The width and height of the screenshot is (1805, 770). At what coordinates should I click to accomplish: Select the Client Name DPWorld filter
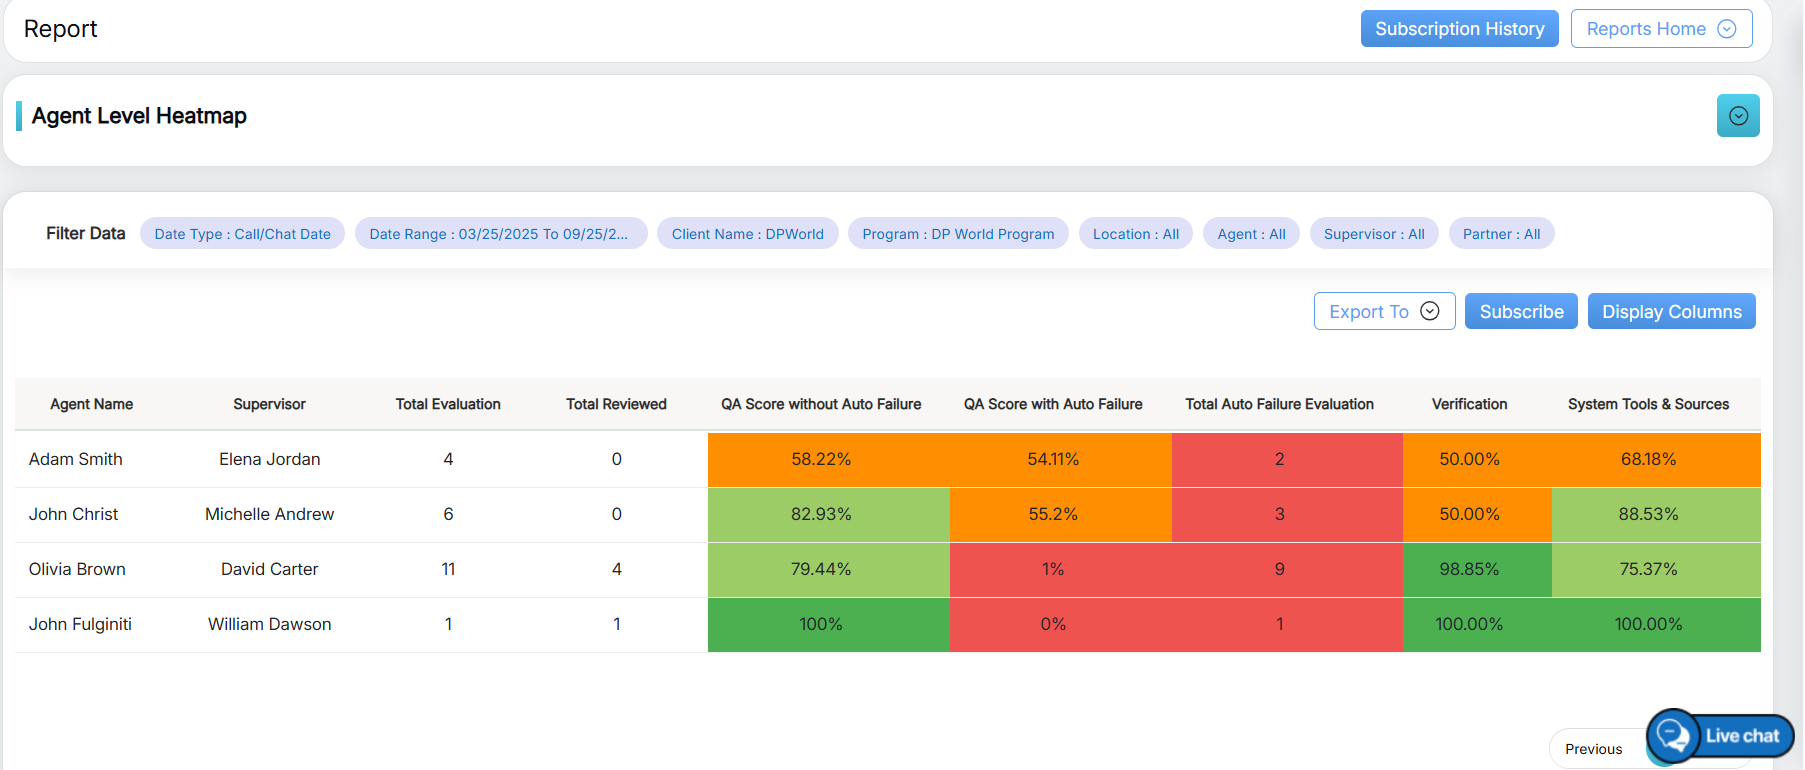pyautogui.click(x=747, y=234)
